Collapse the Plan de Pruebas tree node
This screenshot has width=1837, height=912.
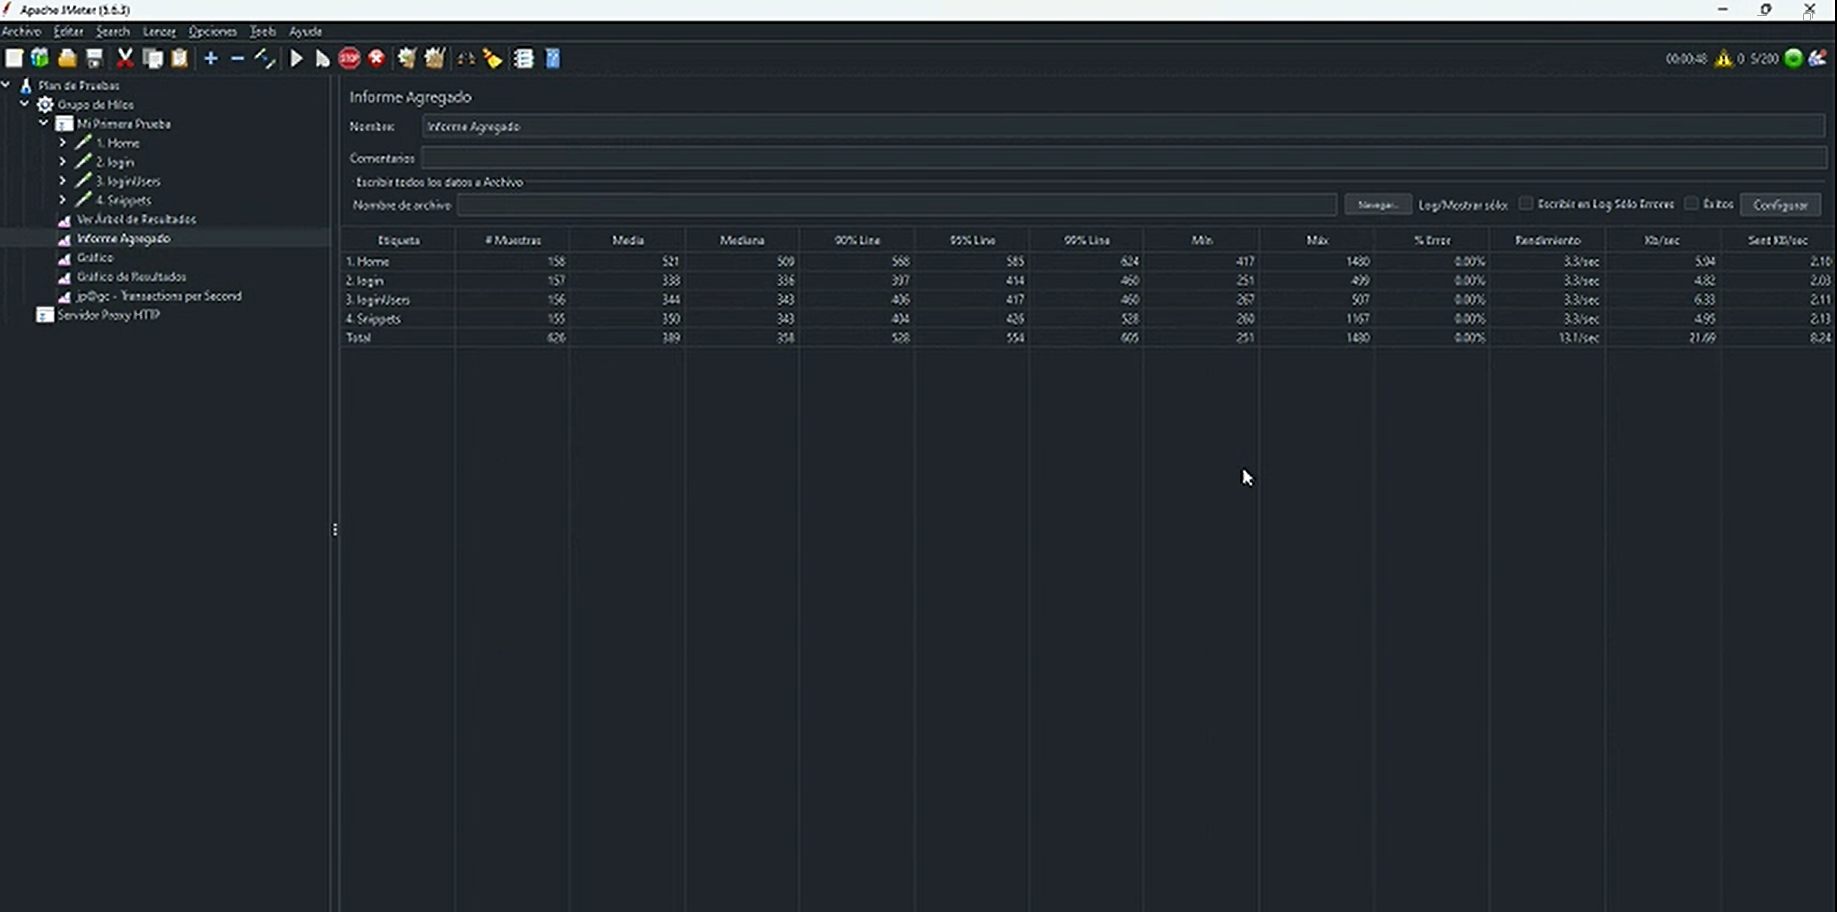[6, 85]
